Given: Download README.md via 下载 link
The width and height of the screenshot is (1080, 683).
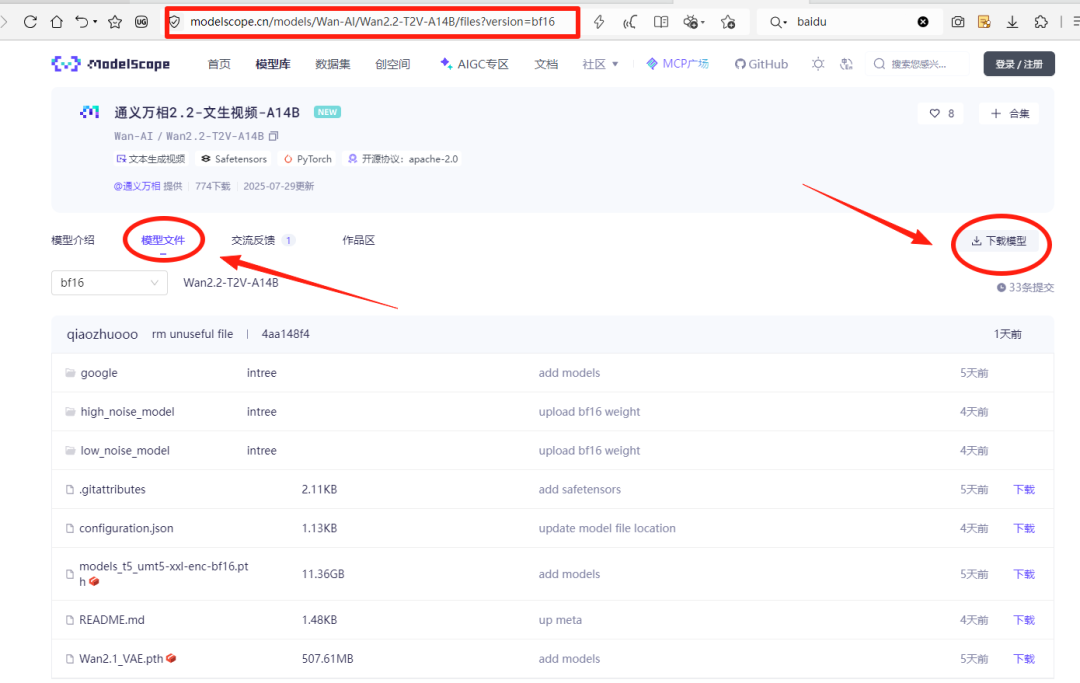Looking at the screenshot, I should pos(1024,620).
